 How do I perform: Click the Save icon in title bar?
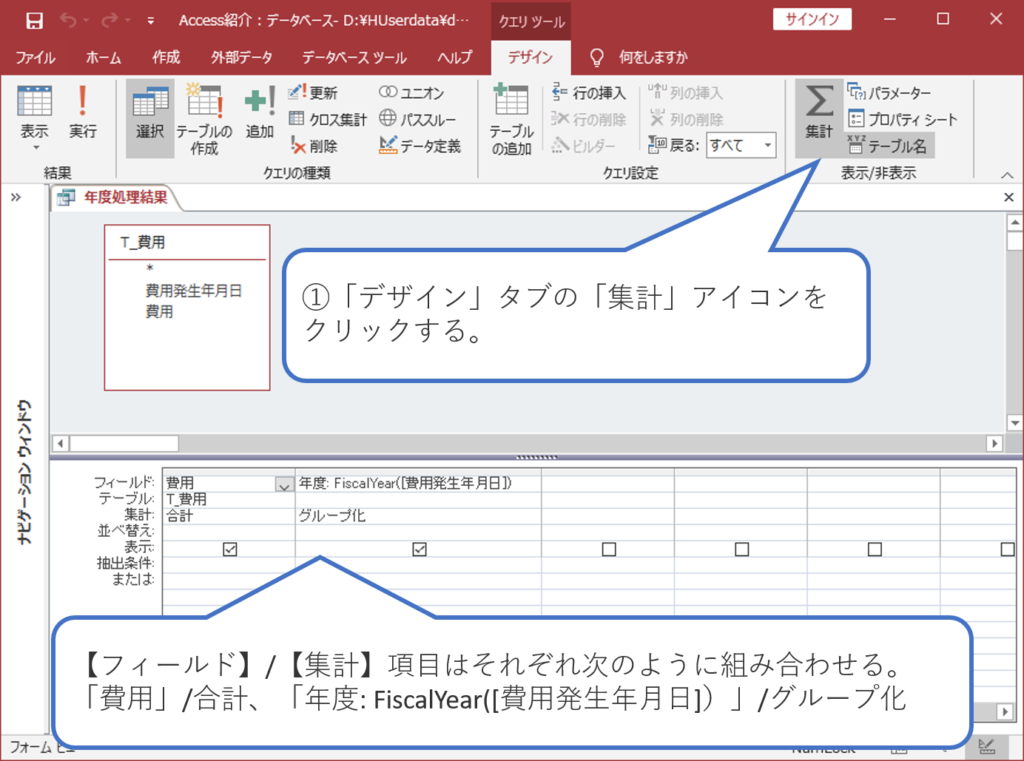click(x=35, y=20)
